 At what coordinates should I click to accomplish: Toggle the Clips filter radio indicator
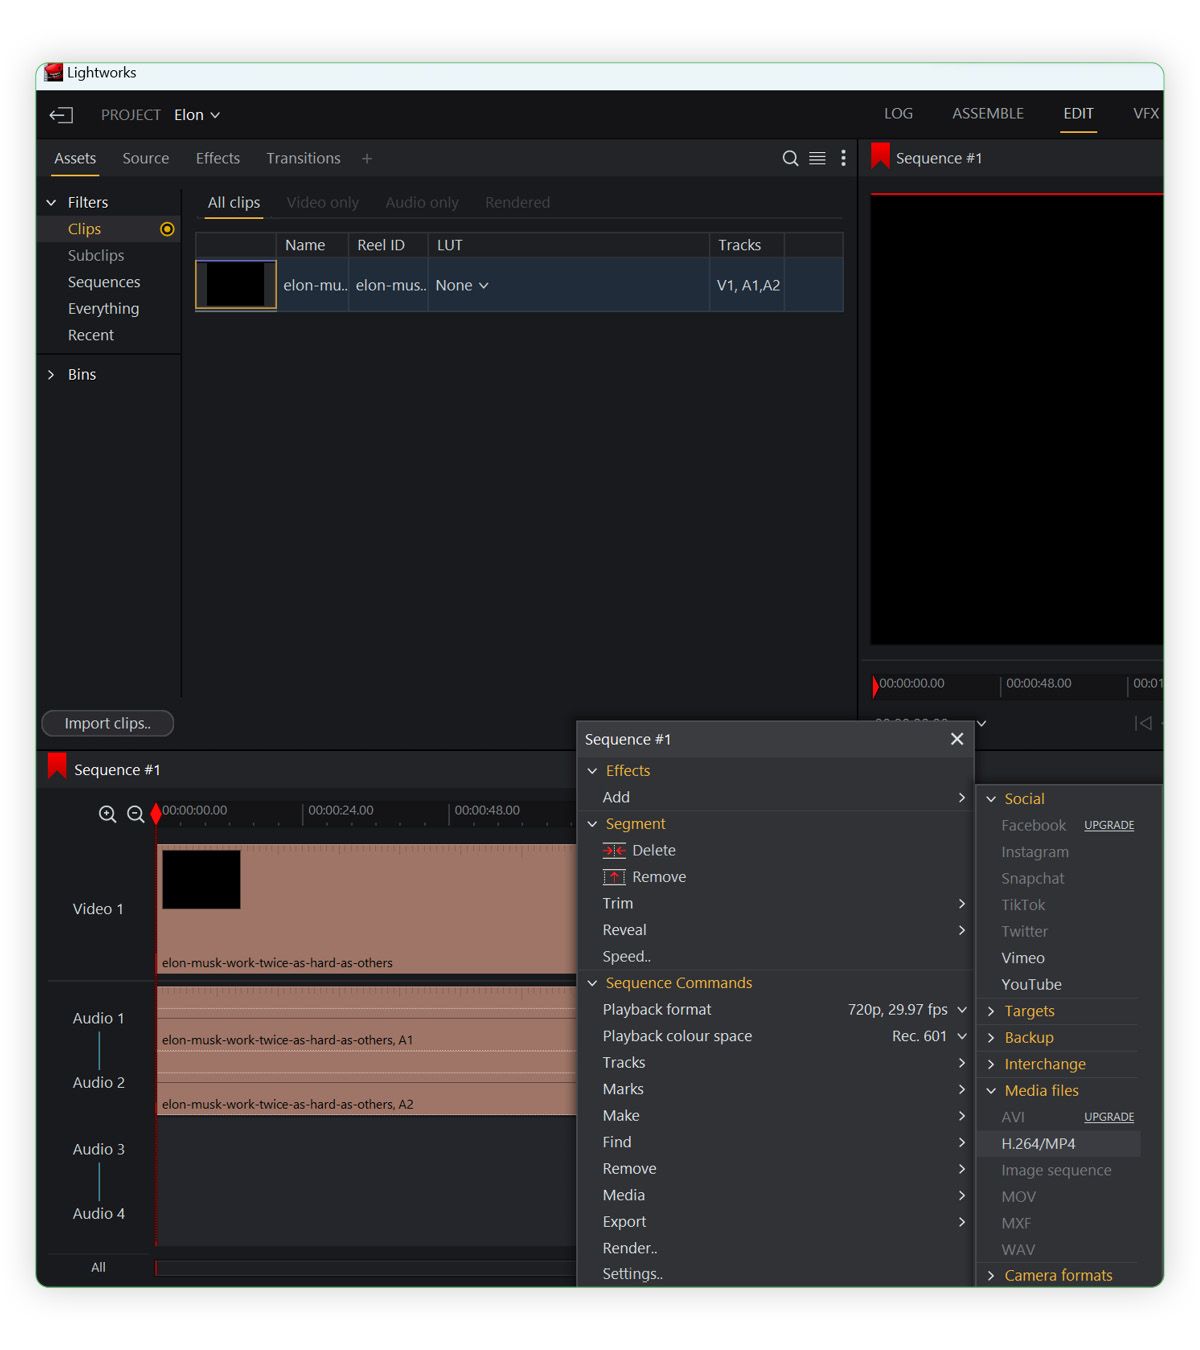(x=167, y=229)
